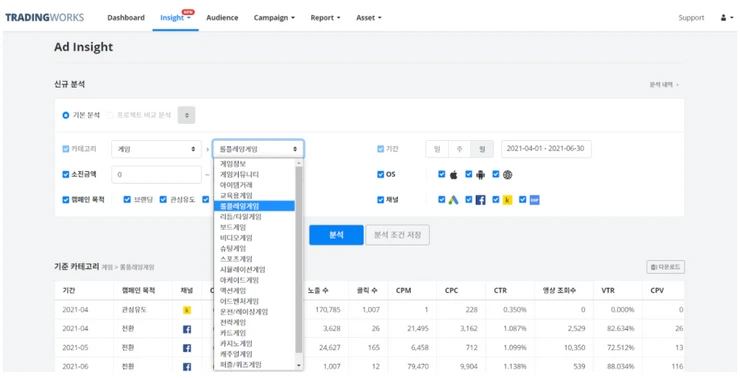Screen dimensions: 740x378
Task: Open the Asset dropdown menu
Action: [369, 18]
